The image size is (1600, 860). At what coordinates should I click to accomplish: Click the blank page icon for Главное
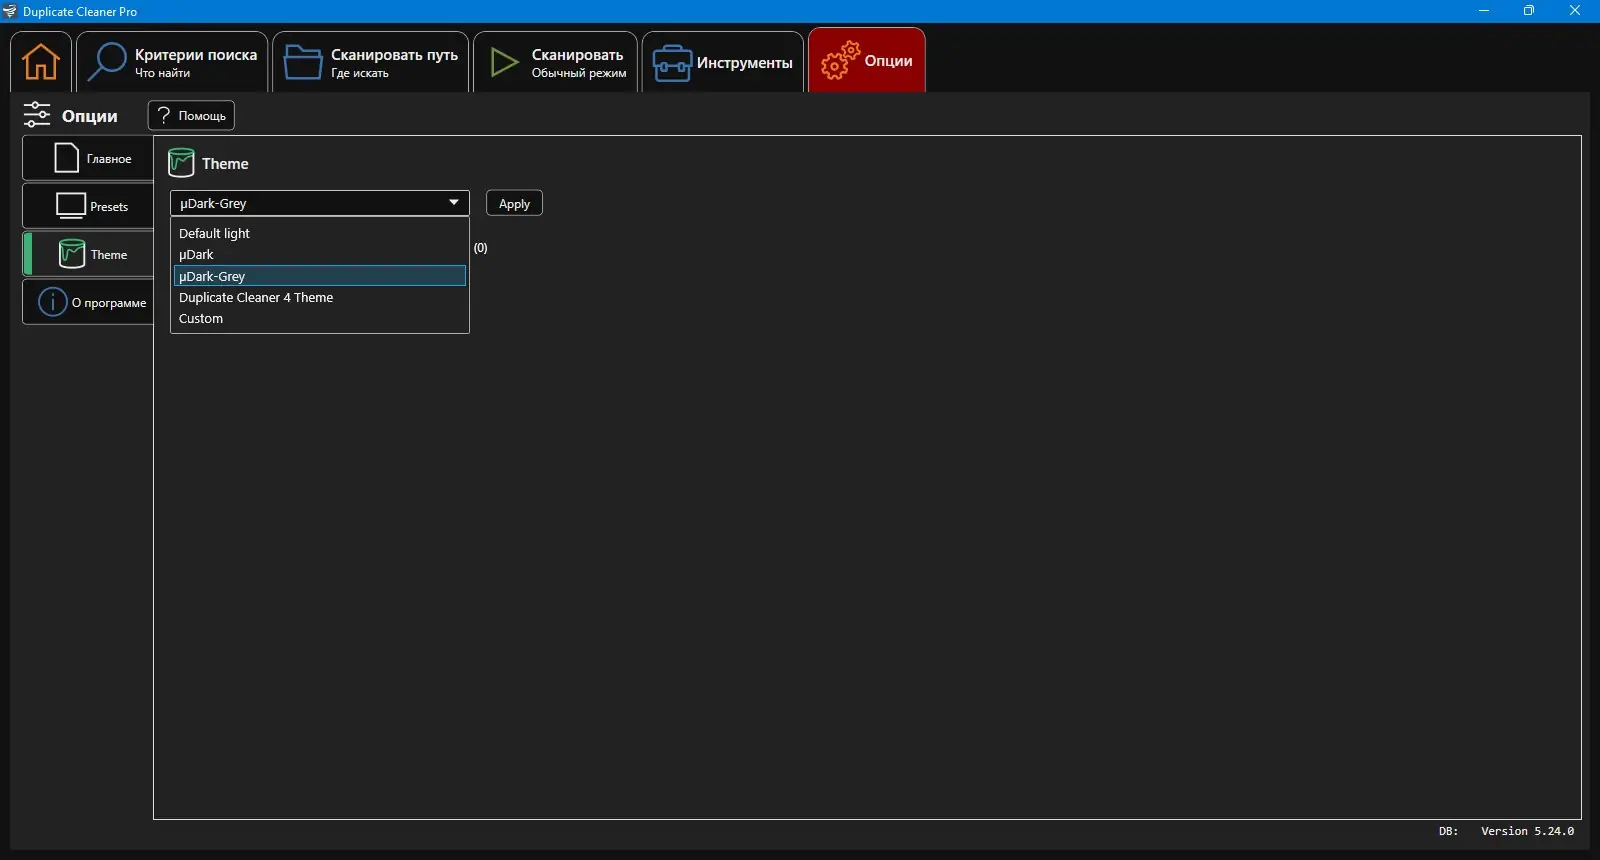[67, 158]
